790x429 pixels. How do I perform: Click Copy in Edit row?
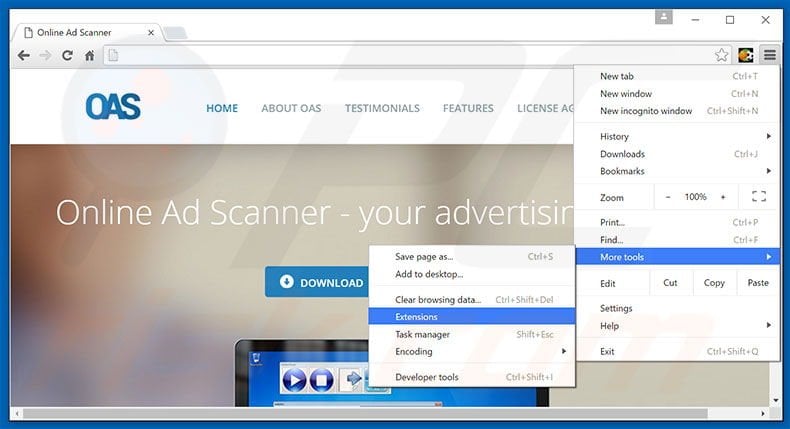pos(714,283)
